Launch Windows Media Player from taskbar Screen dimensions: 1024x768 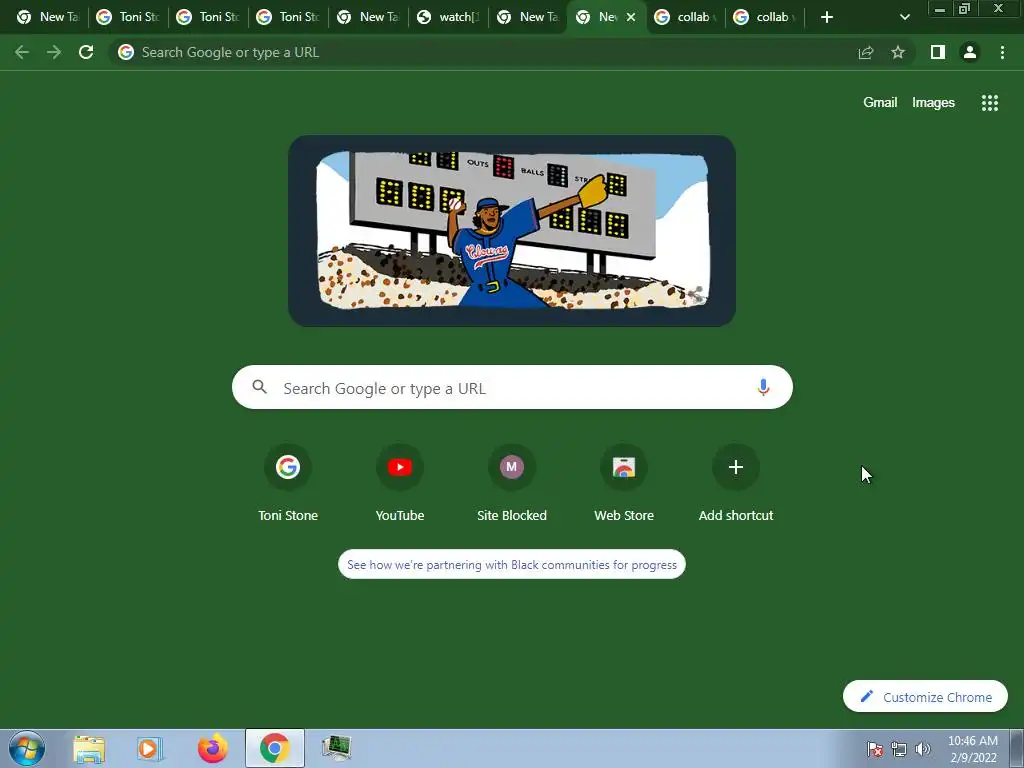pos(150,748)
